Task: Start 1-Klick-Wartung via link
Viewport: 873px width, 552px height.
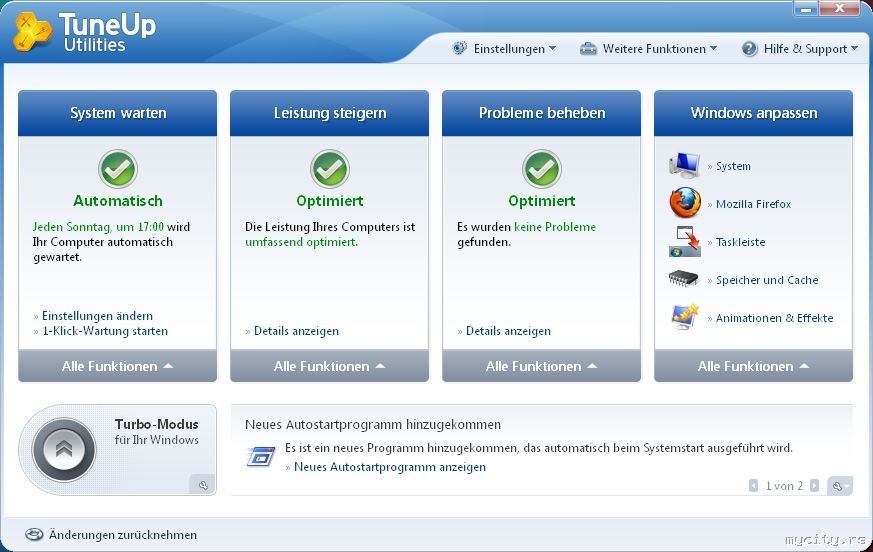Action: [105, 331]
